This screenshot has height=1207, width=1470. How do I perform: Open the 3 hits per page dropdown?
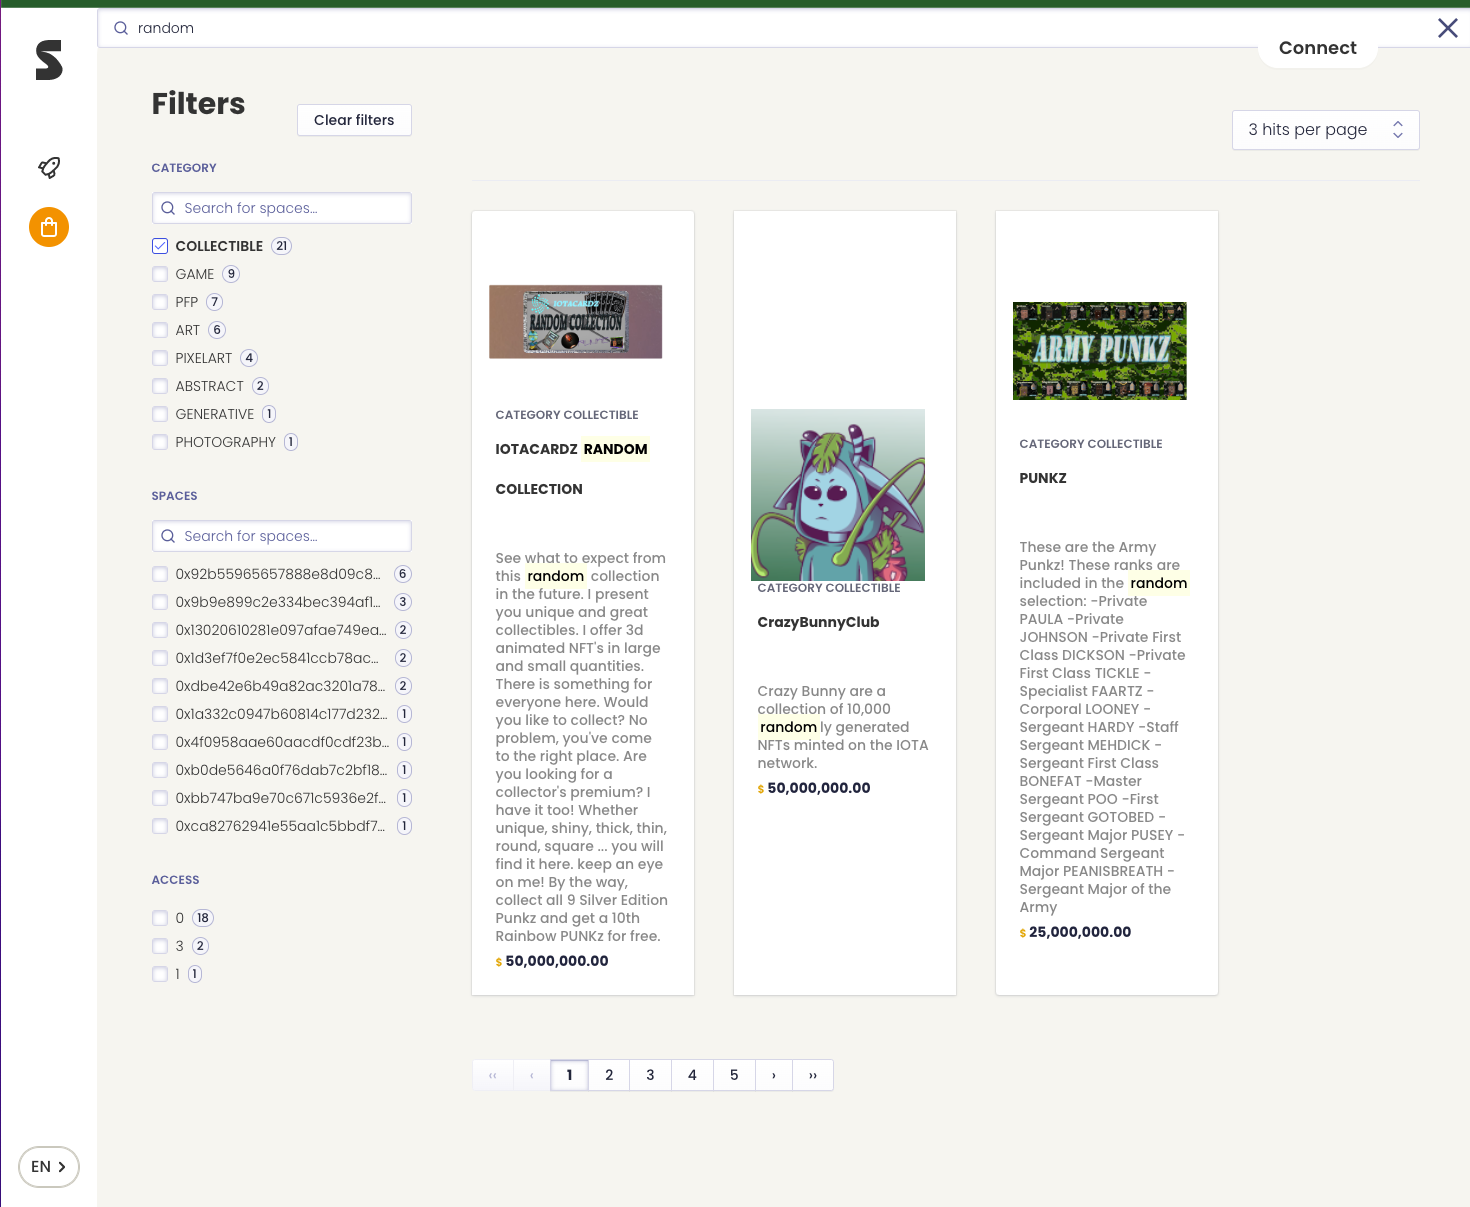click(x=1325, y=129)
